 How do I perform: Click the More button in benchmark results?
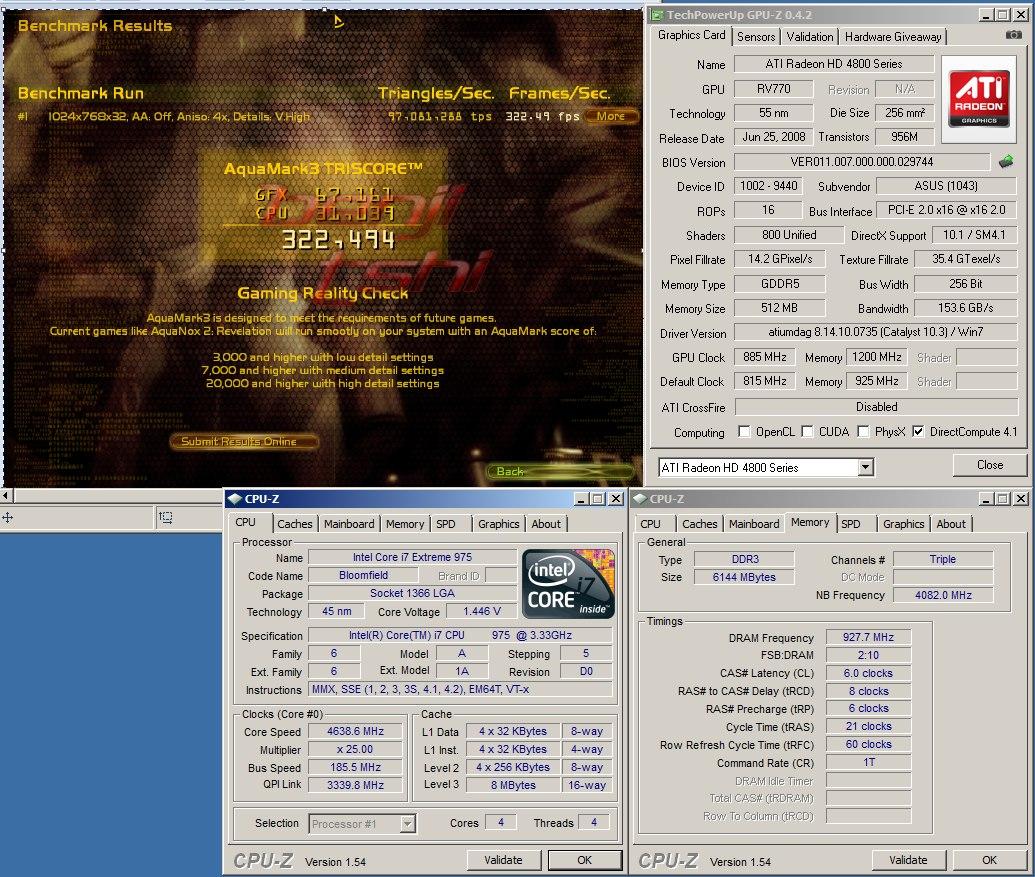(x=611, y=116)
